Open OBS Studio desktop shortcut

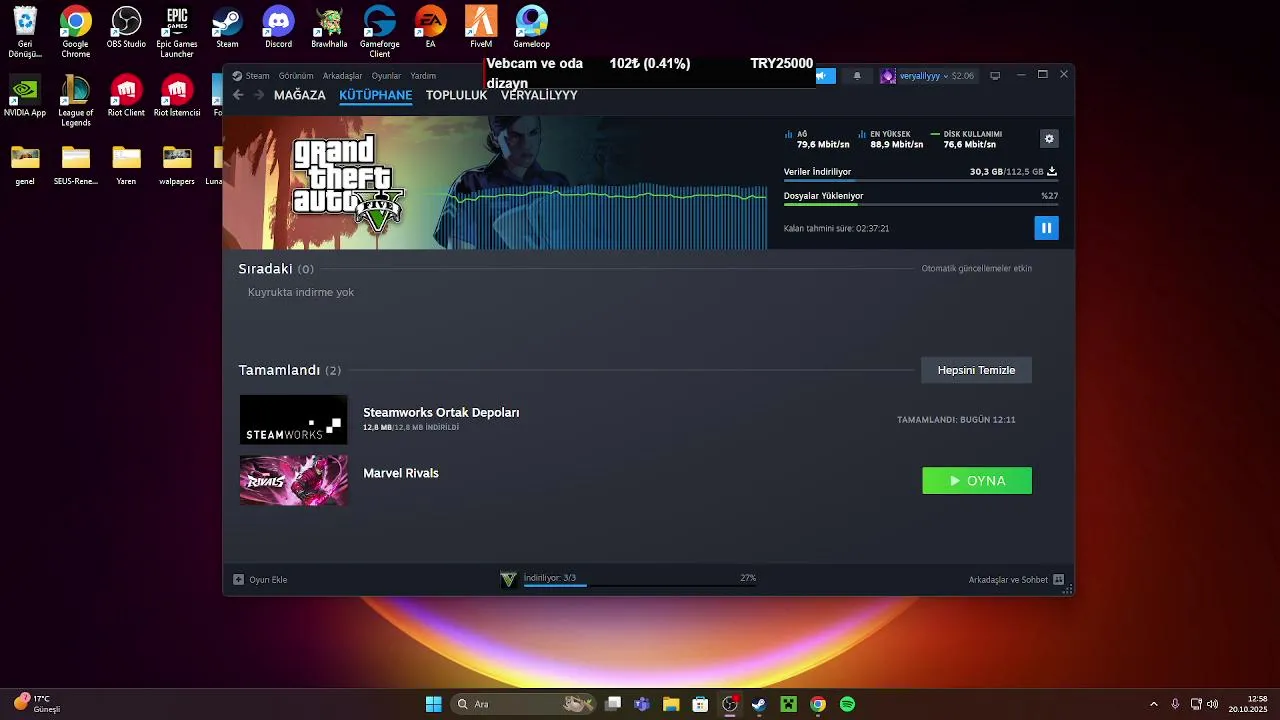(x=126, y=28)
